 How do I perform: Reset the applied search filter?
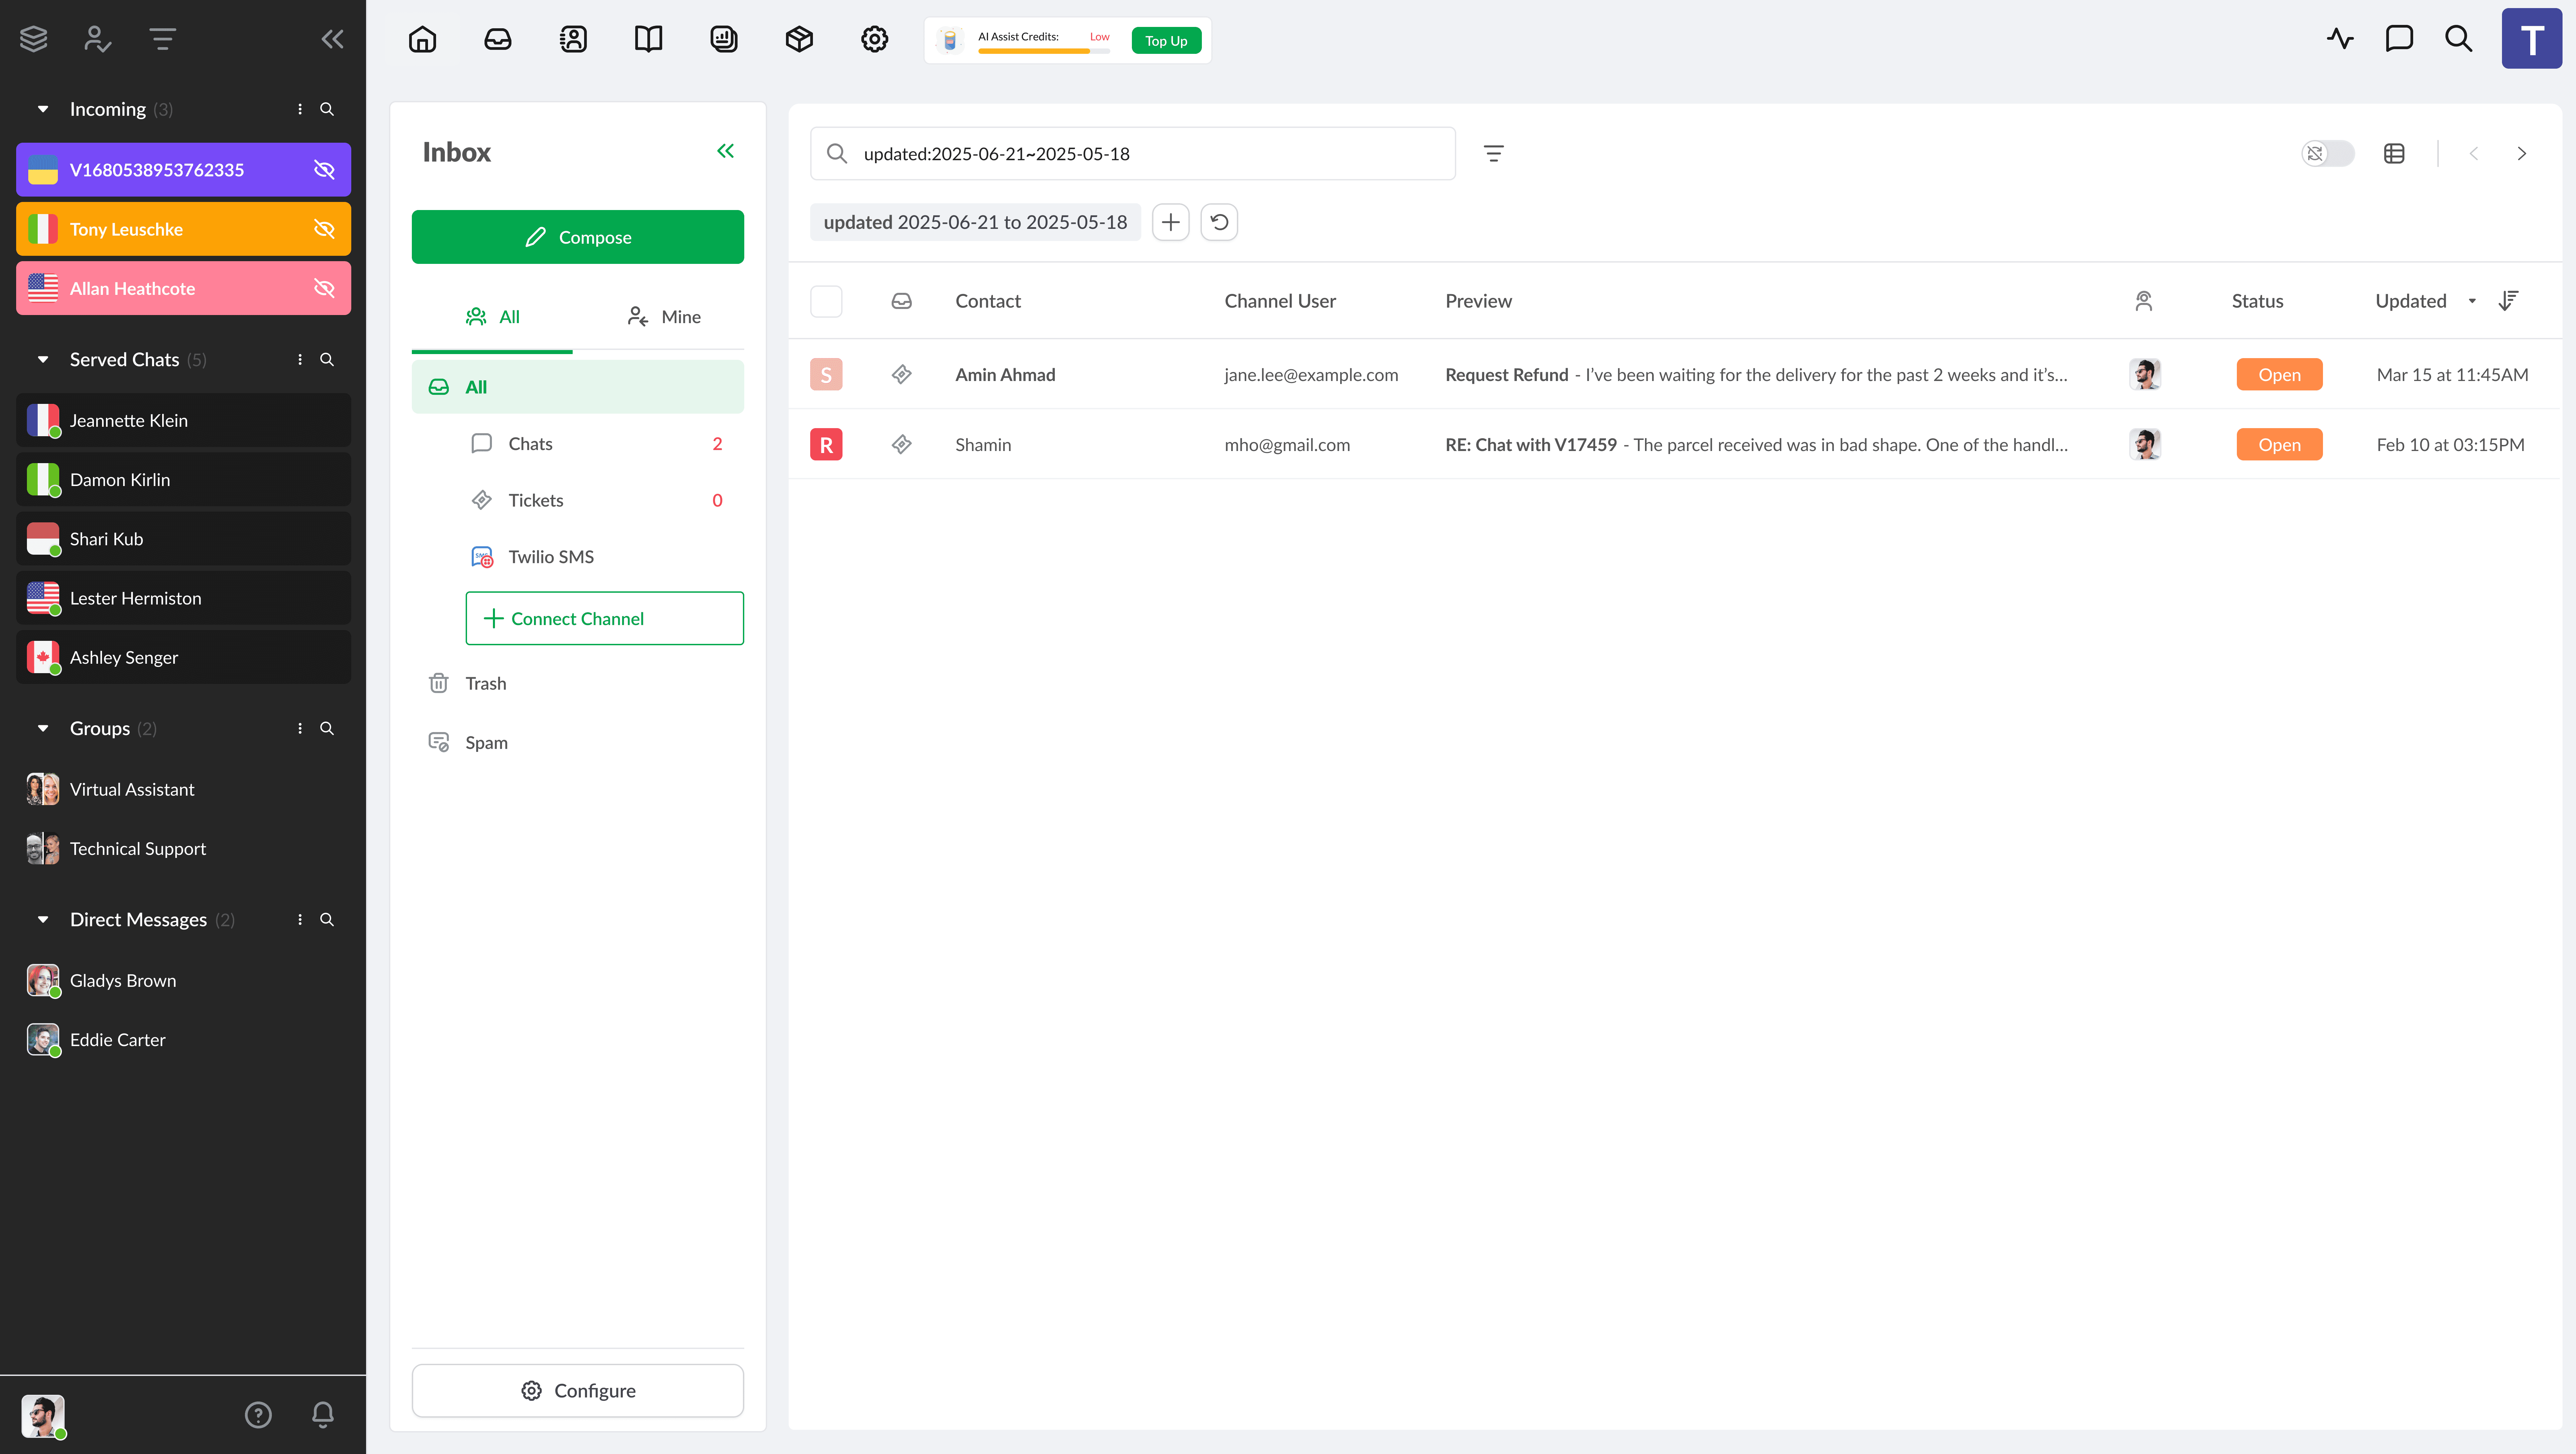pos(1219,222)
